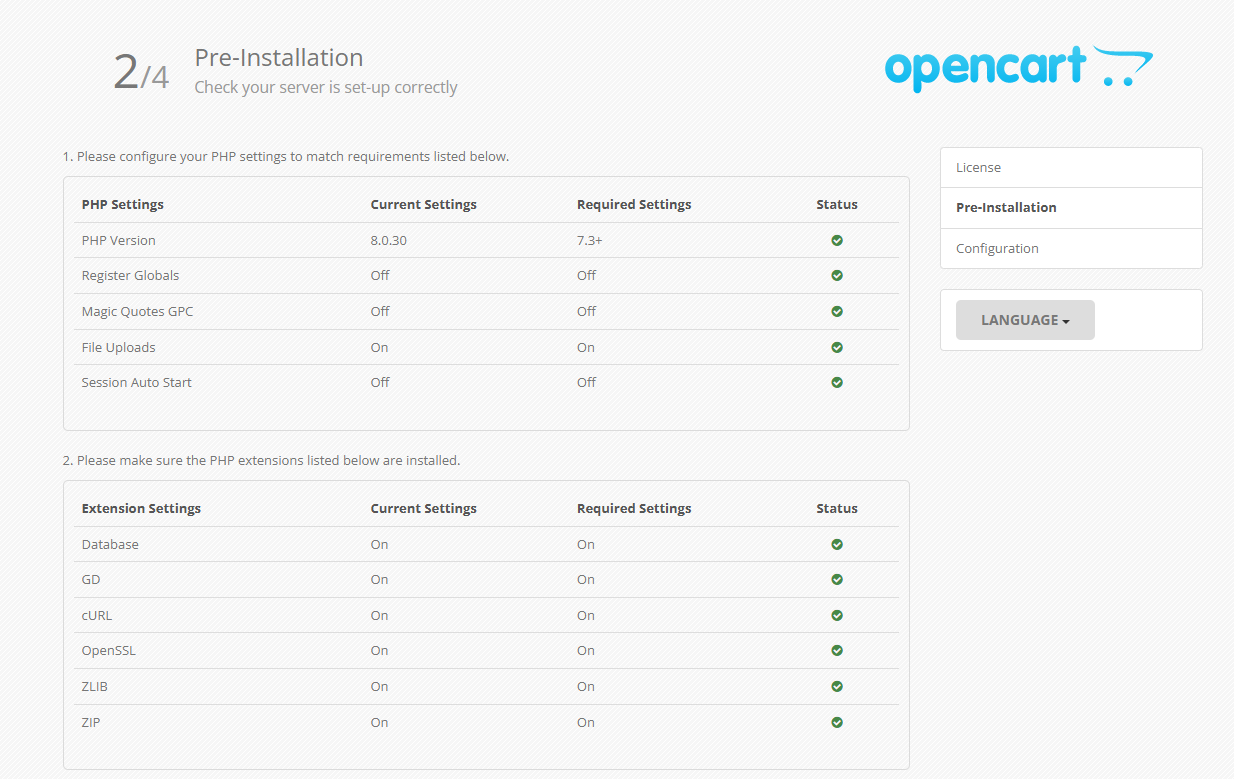Click the 2/4 step indicator

[141, 72]
